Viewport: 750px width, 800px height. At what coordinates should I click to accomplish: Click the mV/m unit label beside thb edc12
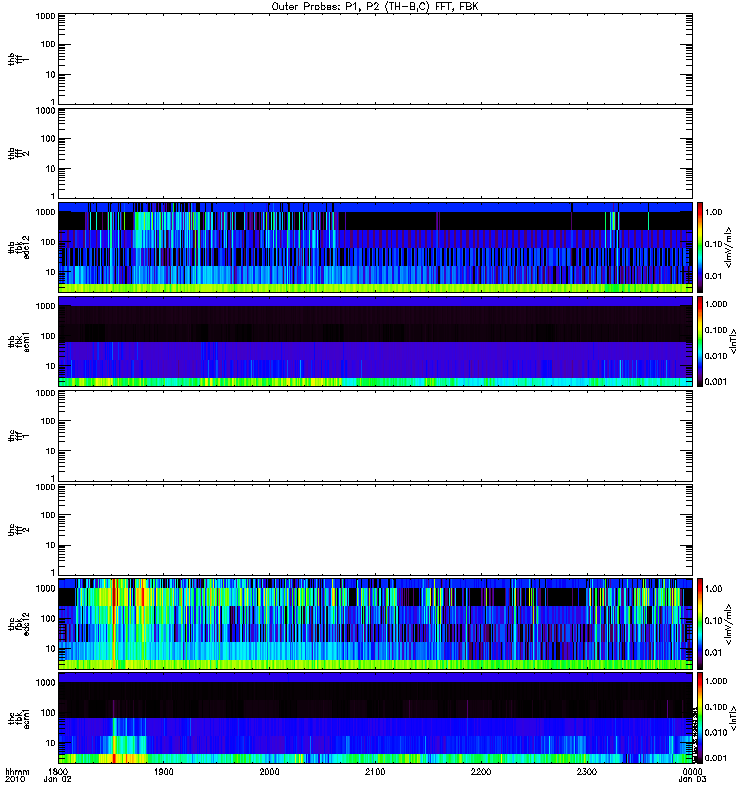[728, 247]
